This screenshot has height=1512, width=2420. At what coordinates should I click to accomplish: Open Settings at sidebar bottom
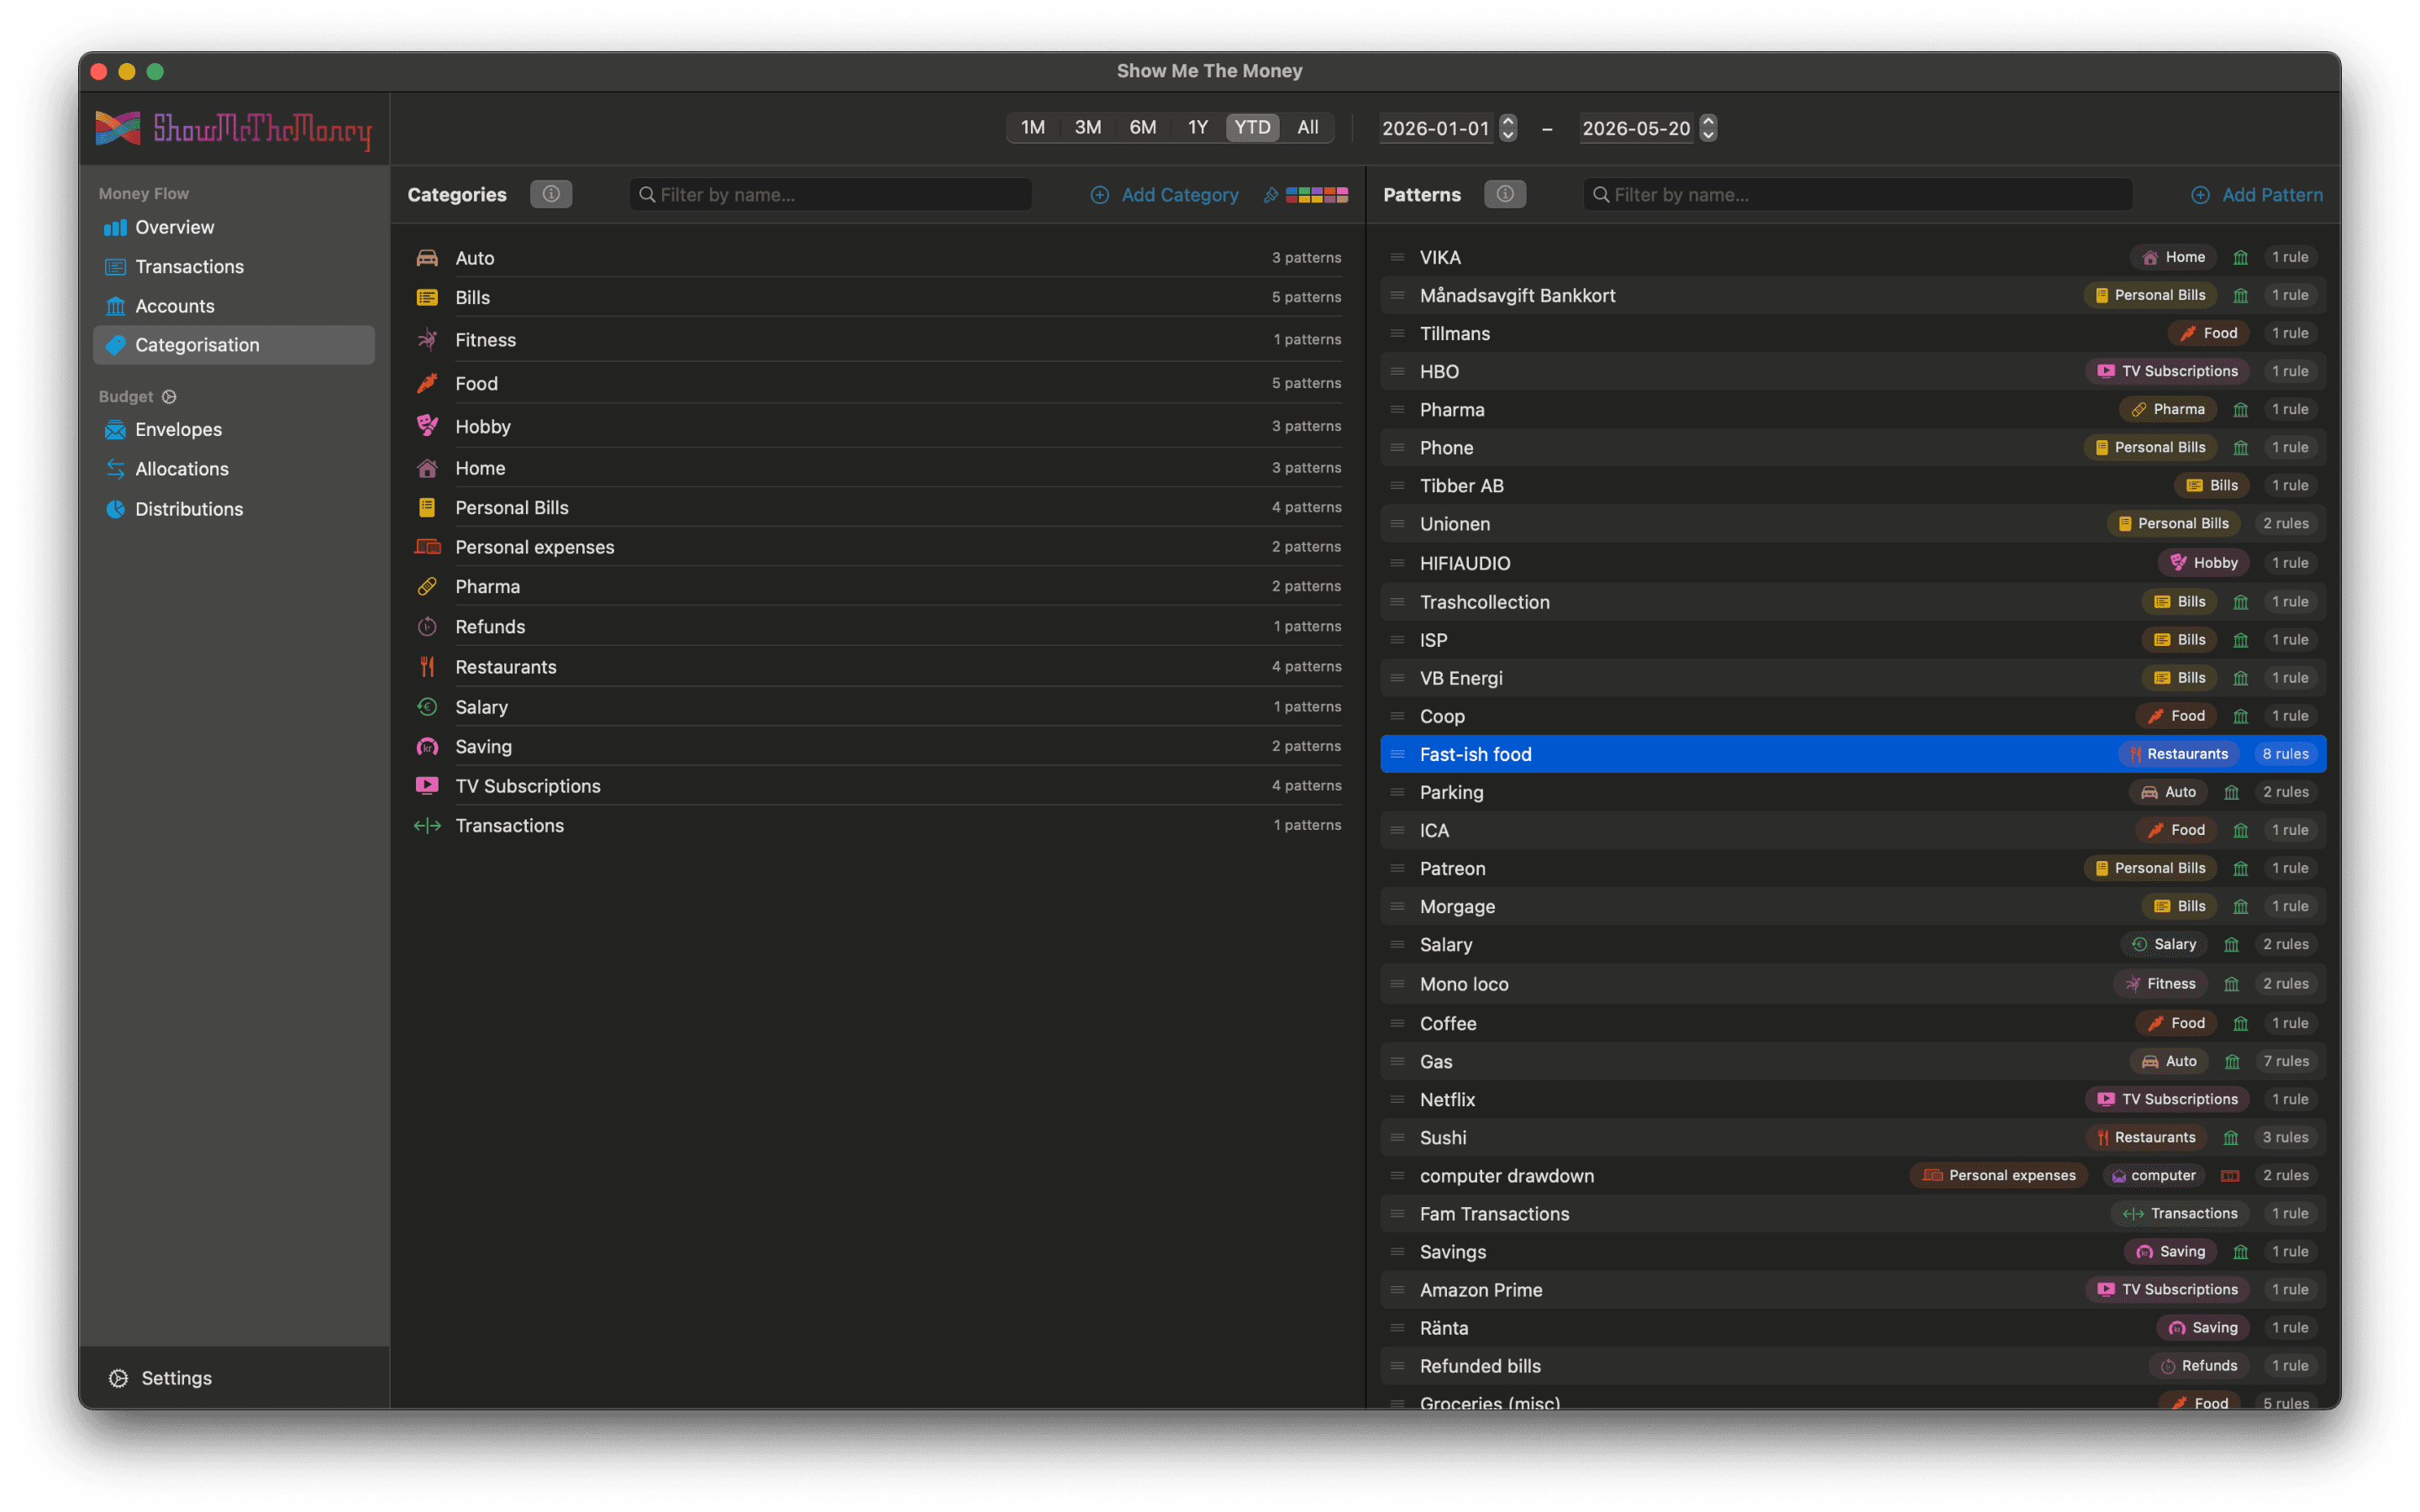coord(160,1377)
